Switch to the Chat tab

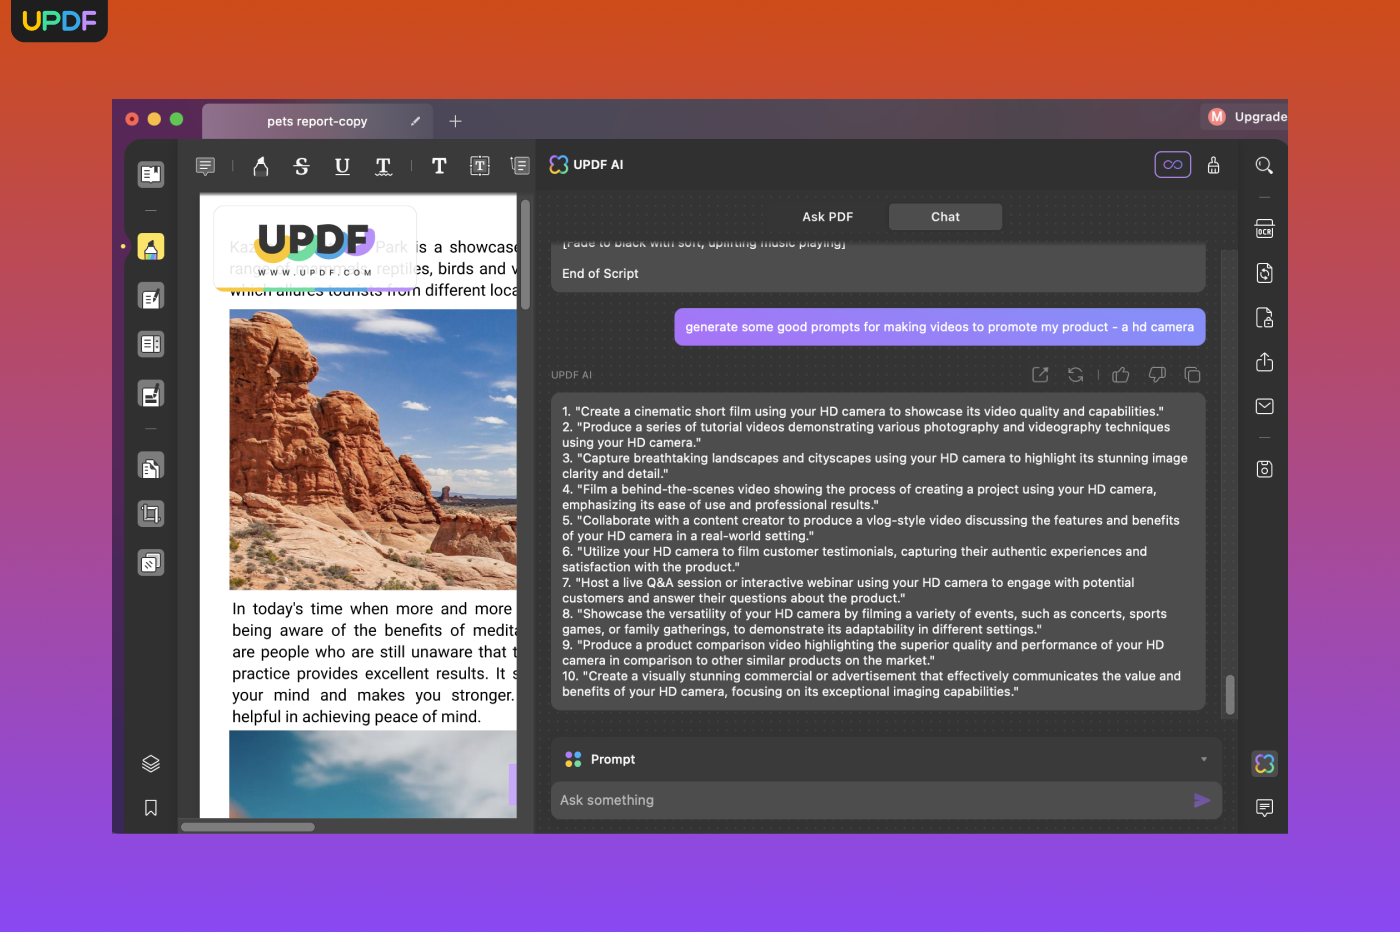[945, 217]
